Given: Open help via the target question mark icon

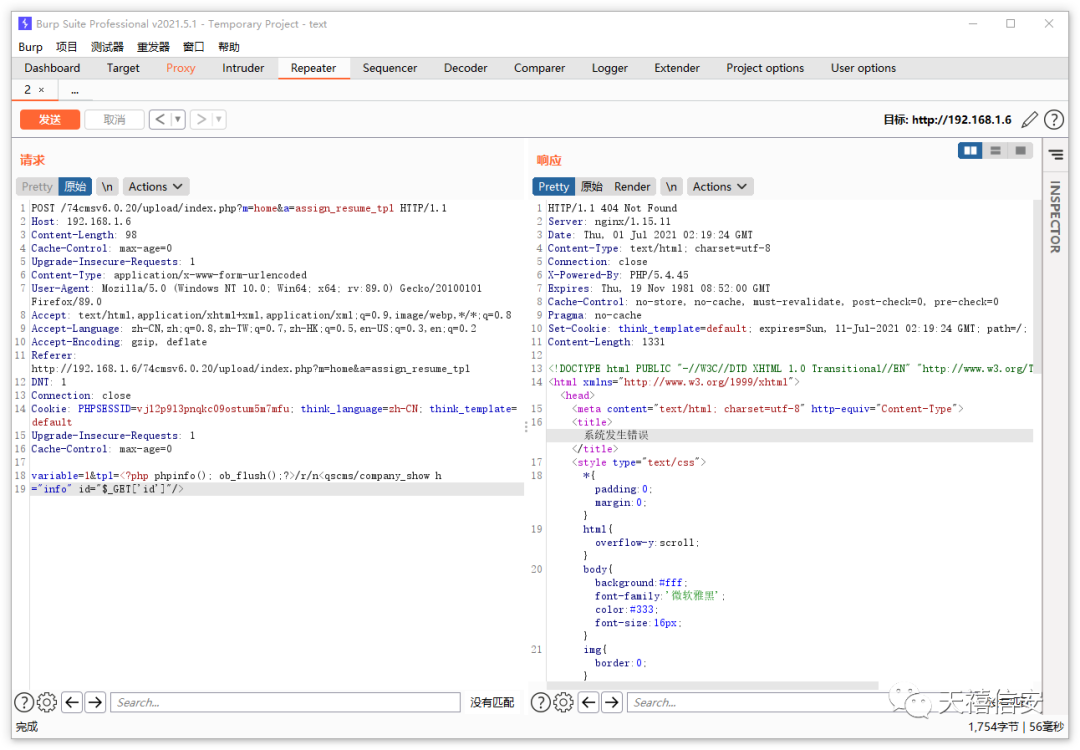Looking at the screenshot, I should (x=1054, y=120).
